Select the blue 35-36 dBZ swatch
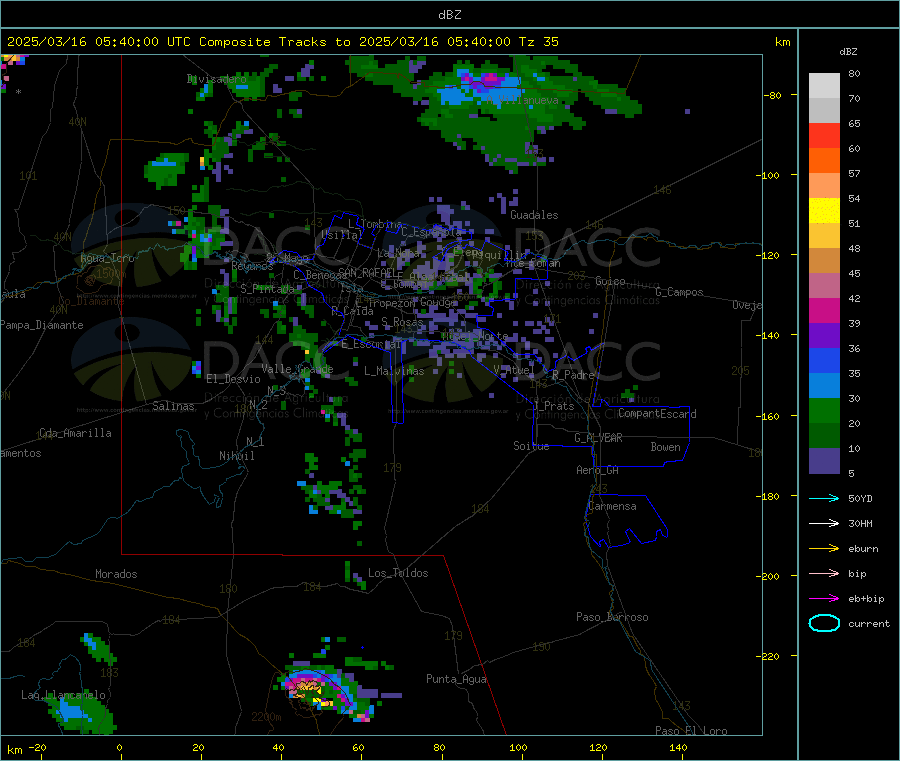 [824, 361]
